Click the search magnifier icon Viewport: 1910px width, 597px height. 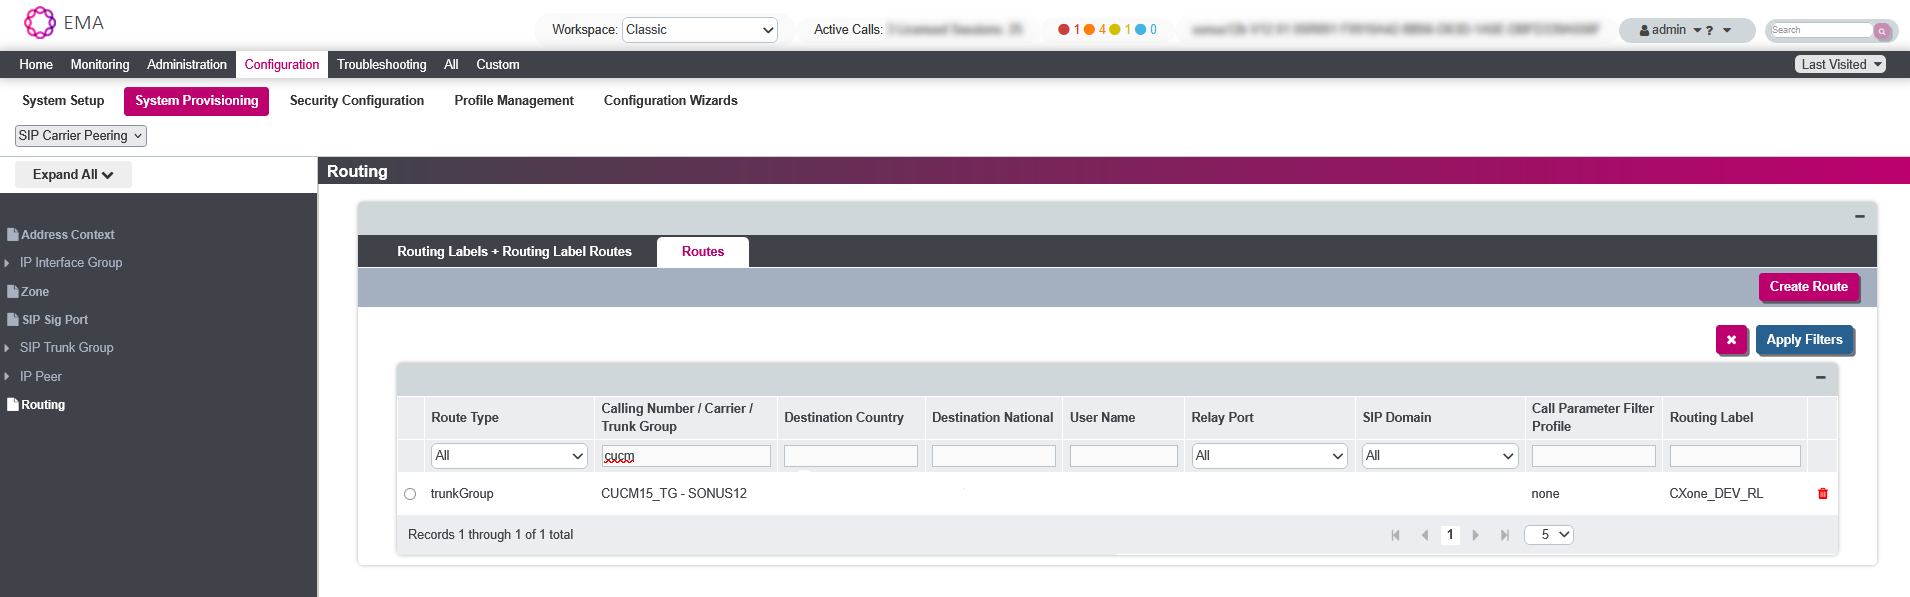coord(1882,31)
